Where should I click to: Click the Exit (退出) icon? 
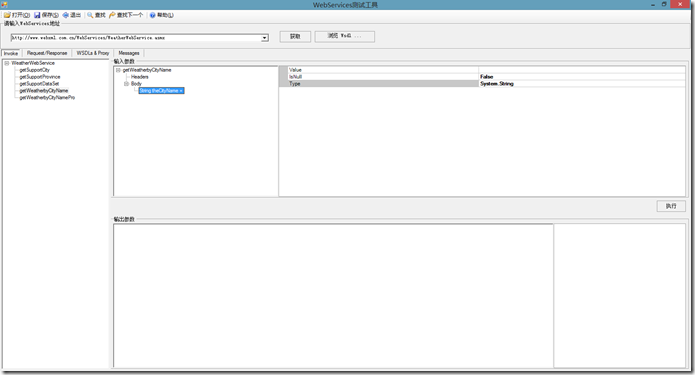(x=66, y=15)
